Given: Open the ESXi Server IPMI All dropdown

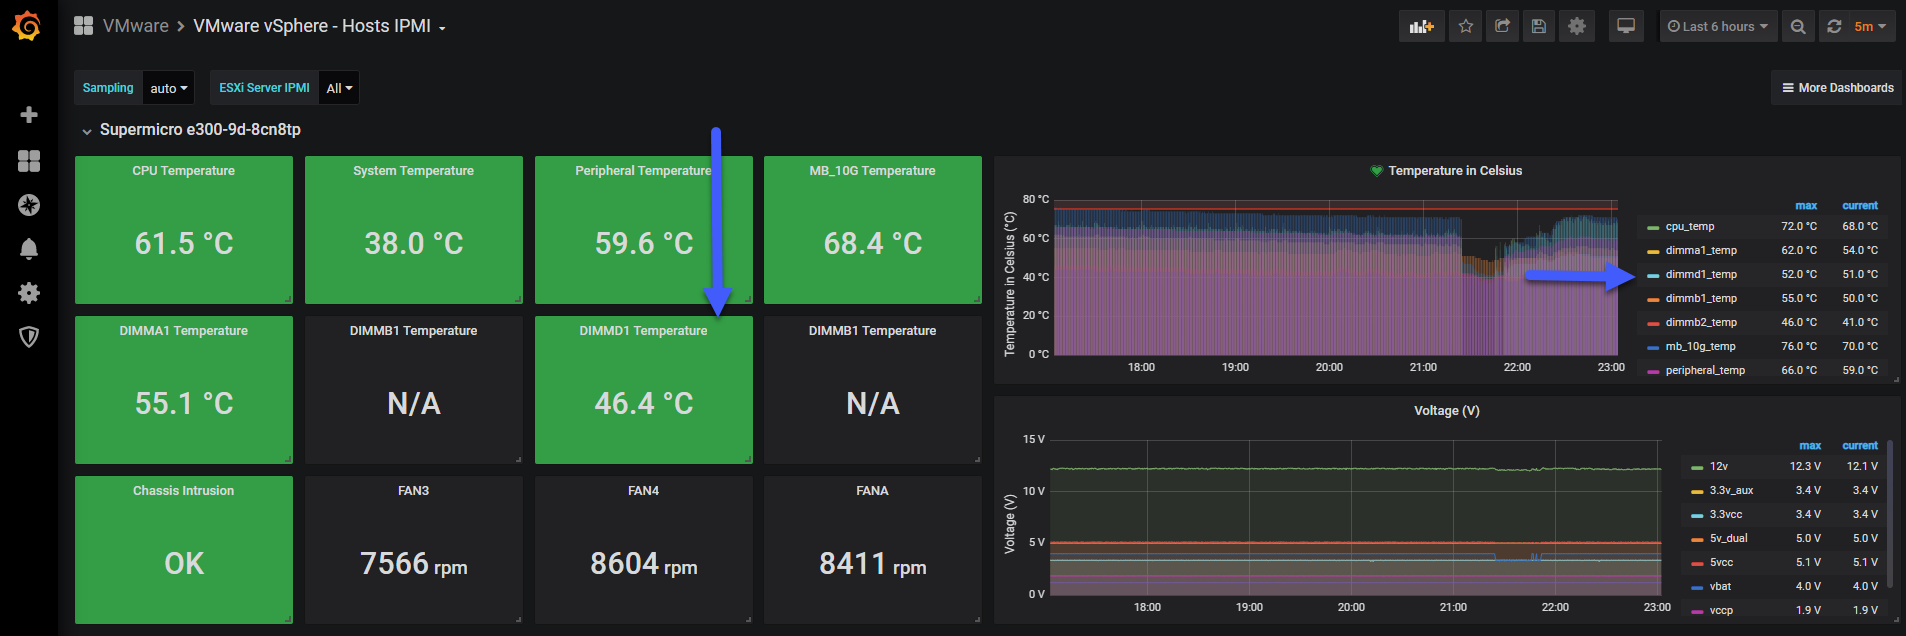Looking at the screenshot, I should [339, 88].
